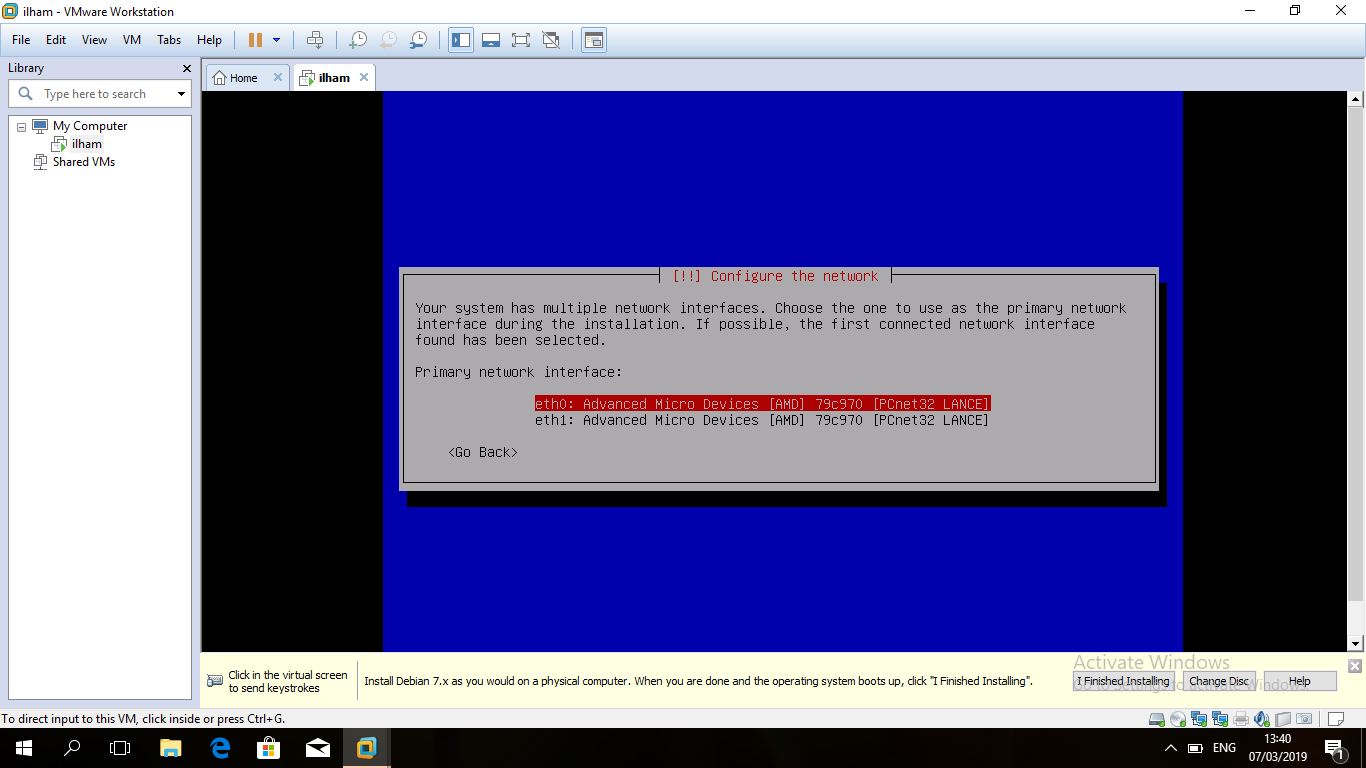Click the sound card status icon
This screenshot has width=1366, height=768.
click(x=1262, y=718)
